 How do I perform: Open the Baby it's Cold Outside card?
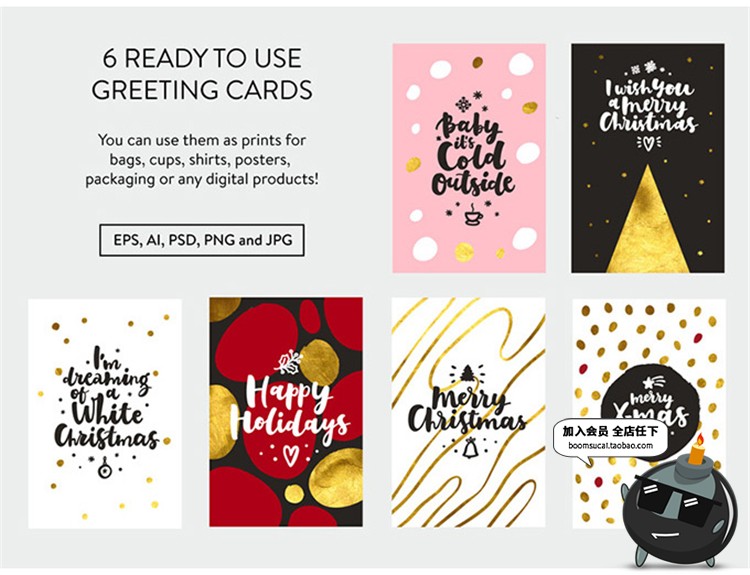(x=469, y=158)
